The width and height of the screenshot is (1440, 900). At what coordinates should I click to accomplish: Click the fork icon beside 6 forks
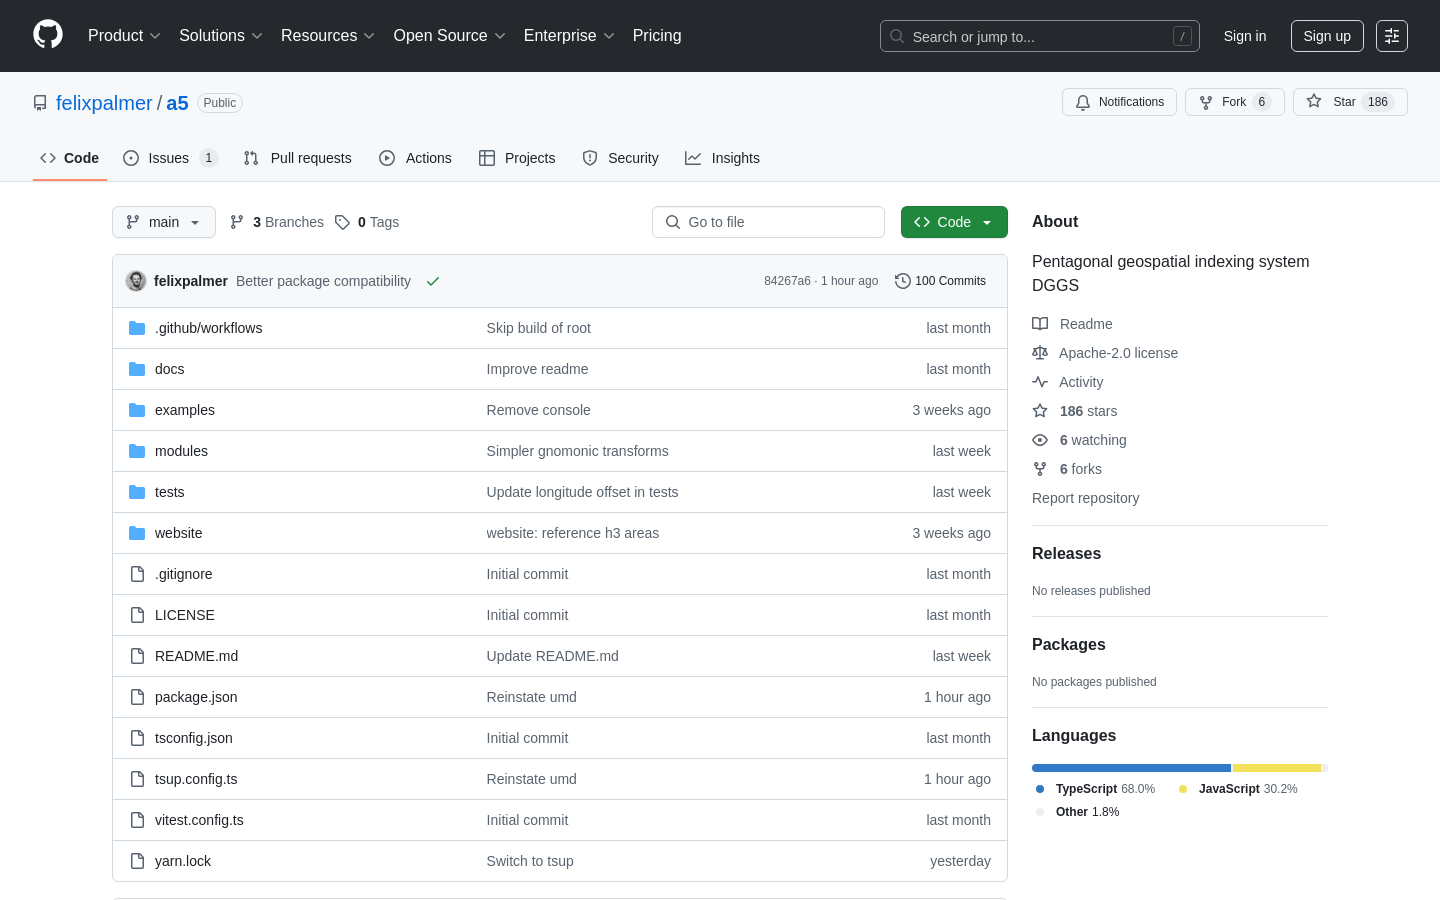click(x=1040, y=469)
